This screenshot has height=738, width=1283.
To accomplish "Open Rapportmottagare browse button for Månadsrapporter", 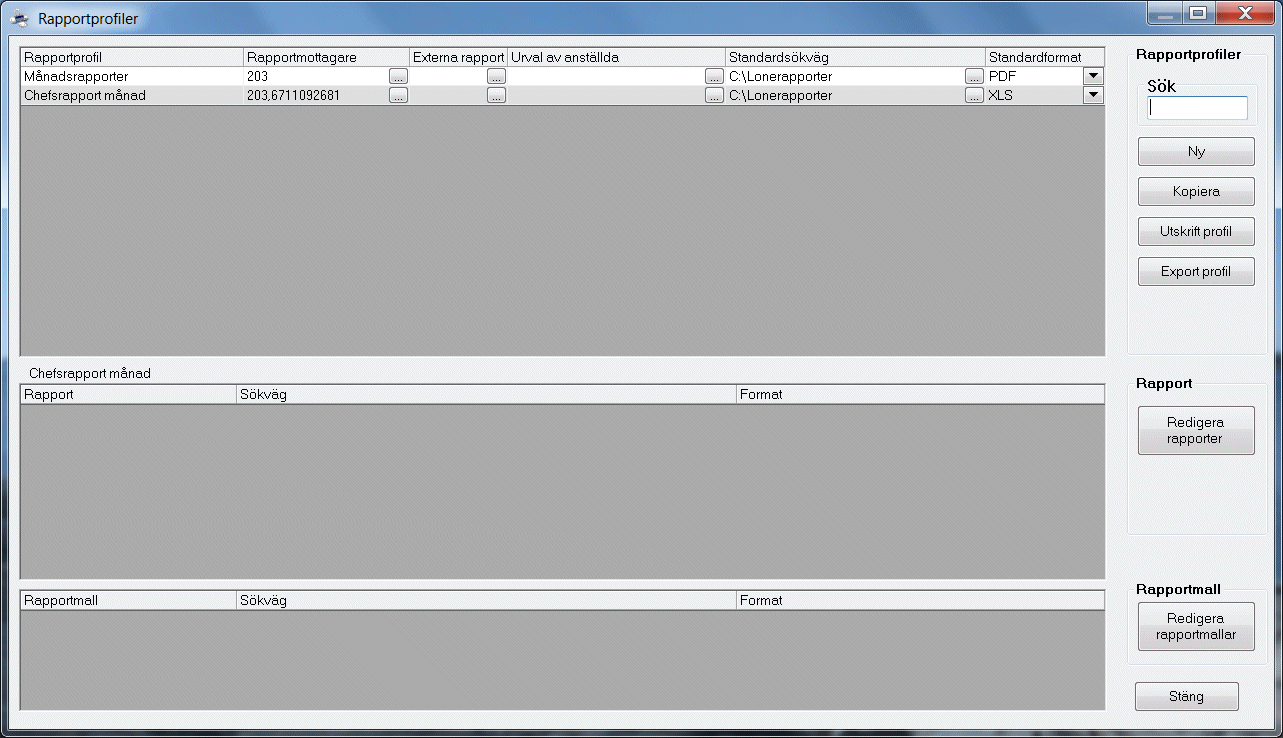I will (398, 76).
